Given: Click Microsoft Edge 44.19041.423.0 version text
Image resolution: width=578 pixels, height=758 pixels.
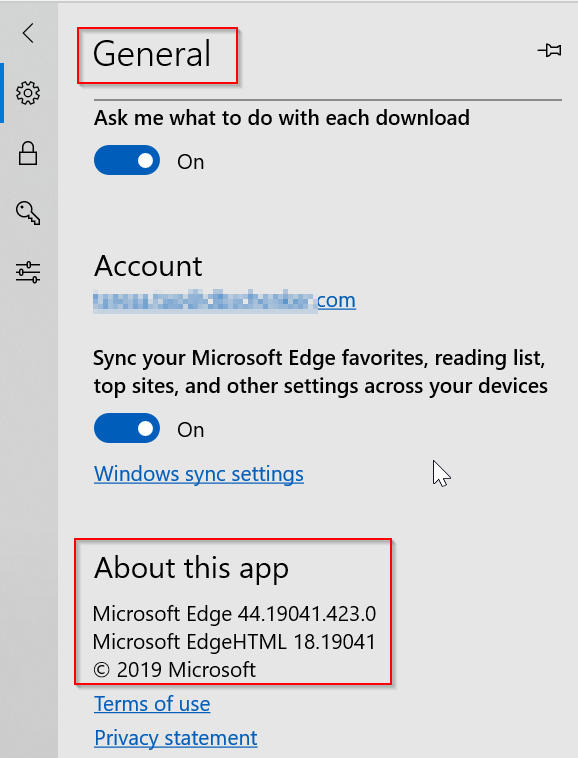Looking at the screenshot, I should (x=234, y=614).
